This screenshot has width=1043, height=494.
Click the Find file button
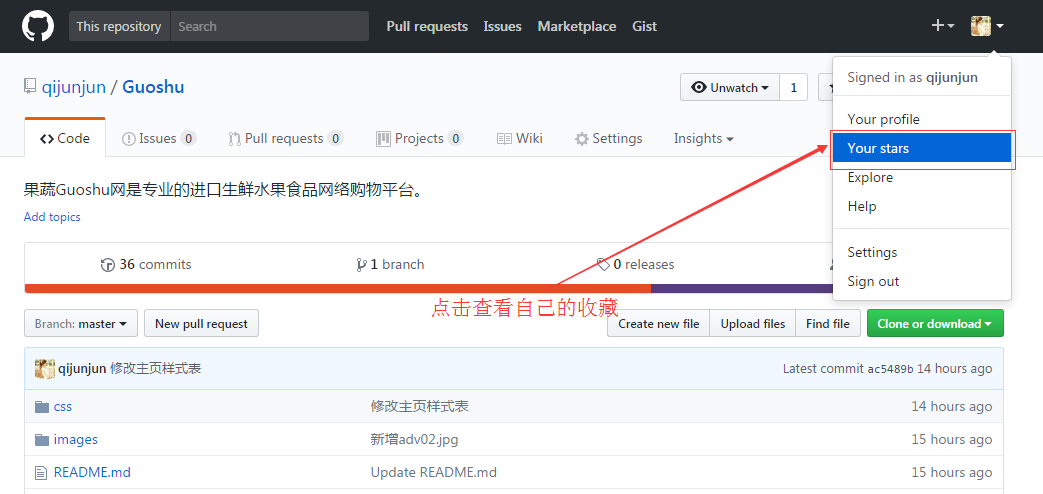point(827,324)
